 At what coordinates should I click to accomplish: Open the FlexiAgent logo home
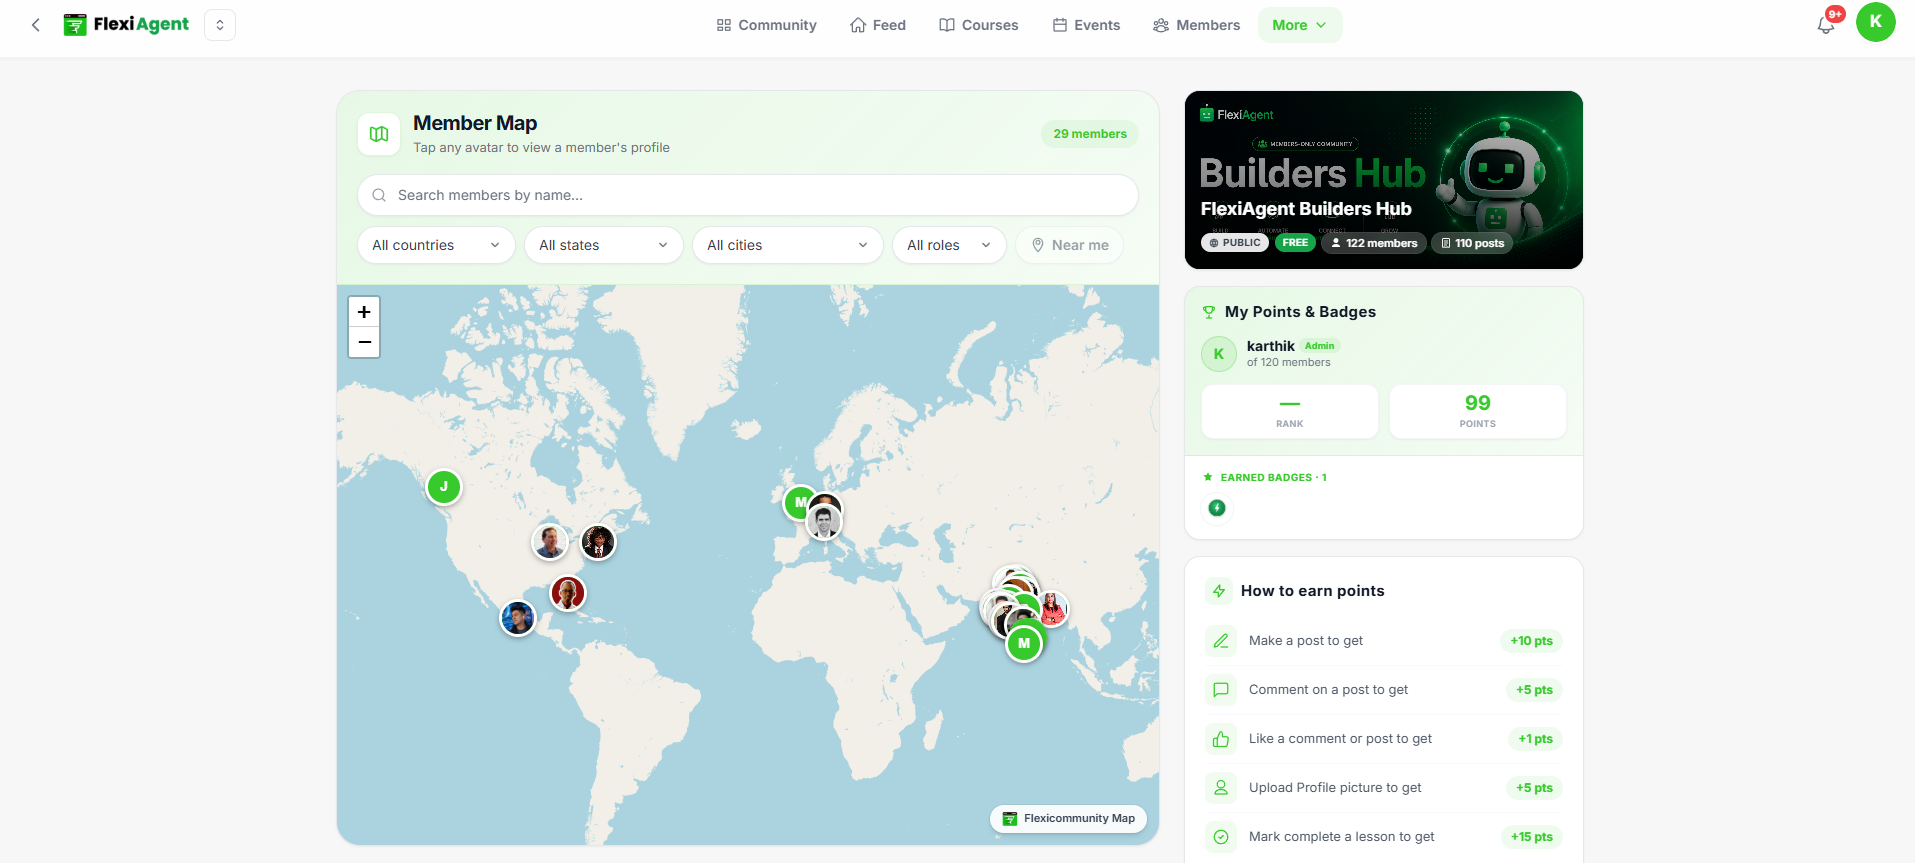click(126, 25)
